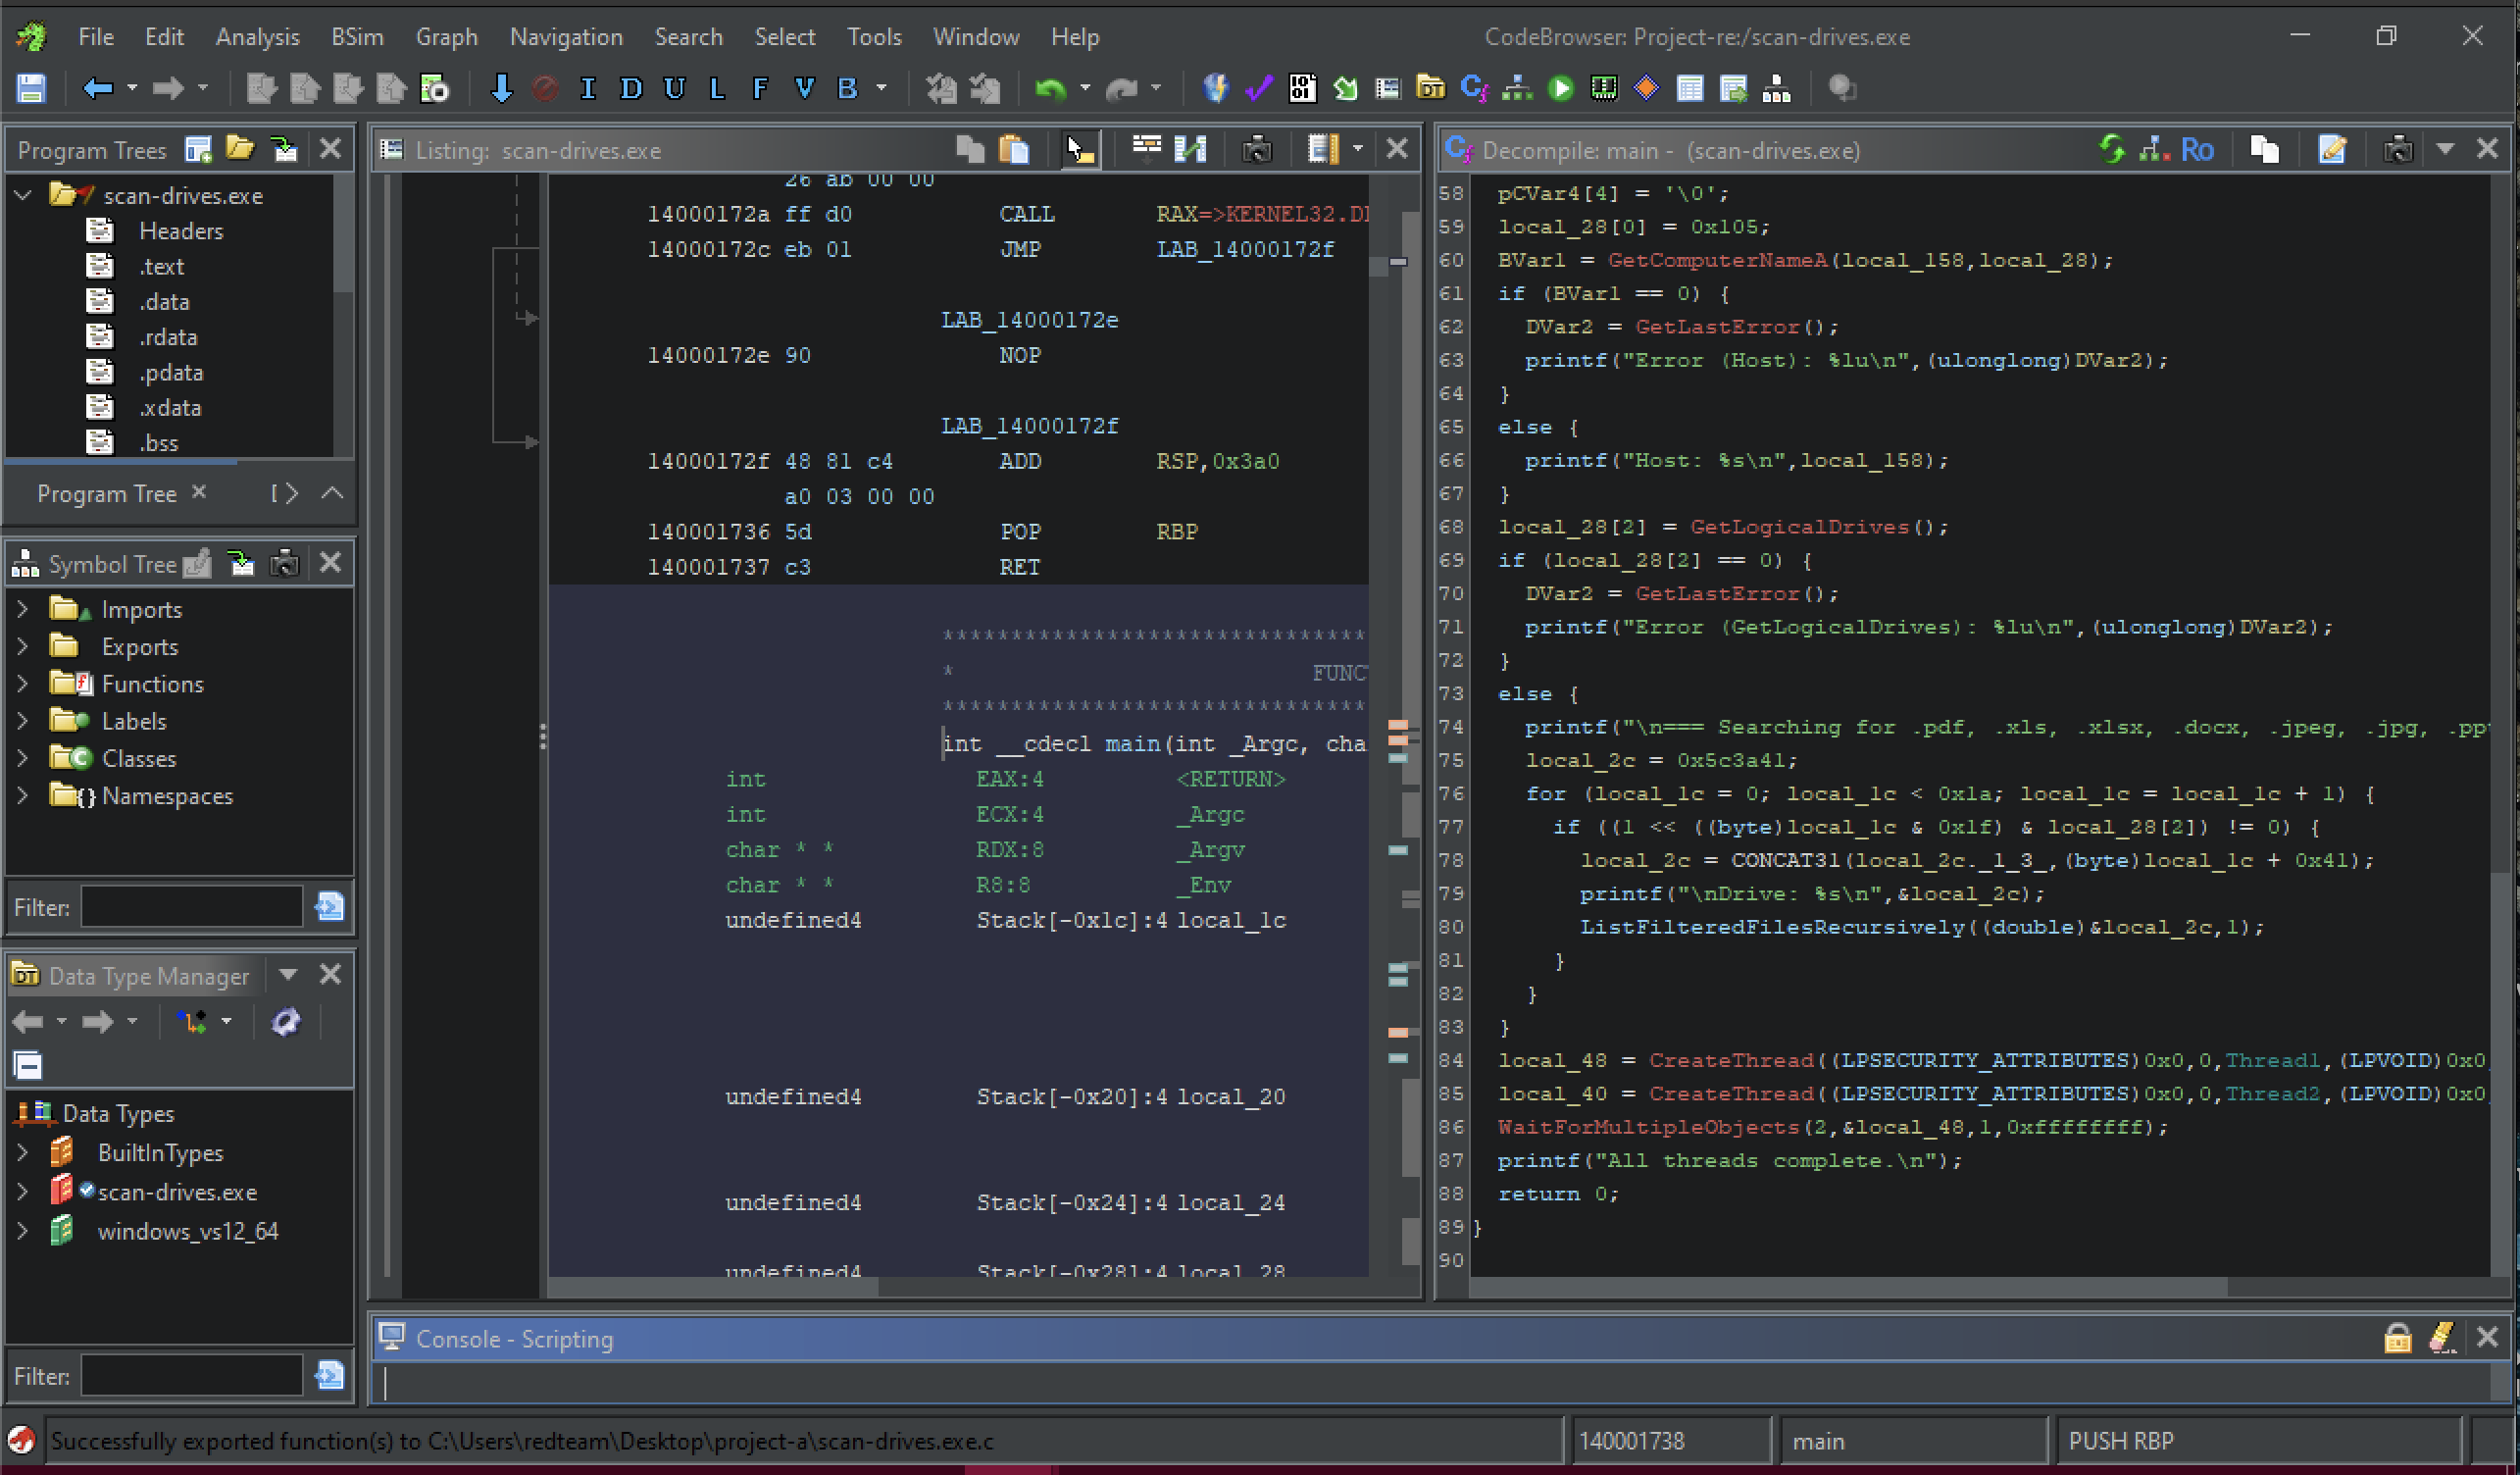Export decompiled function via the notepad icon
Viewport: 2520px width, 1475px height.
(2331, 150)
